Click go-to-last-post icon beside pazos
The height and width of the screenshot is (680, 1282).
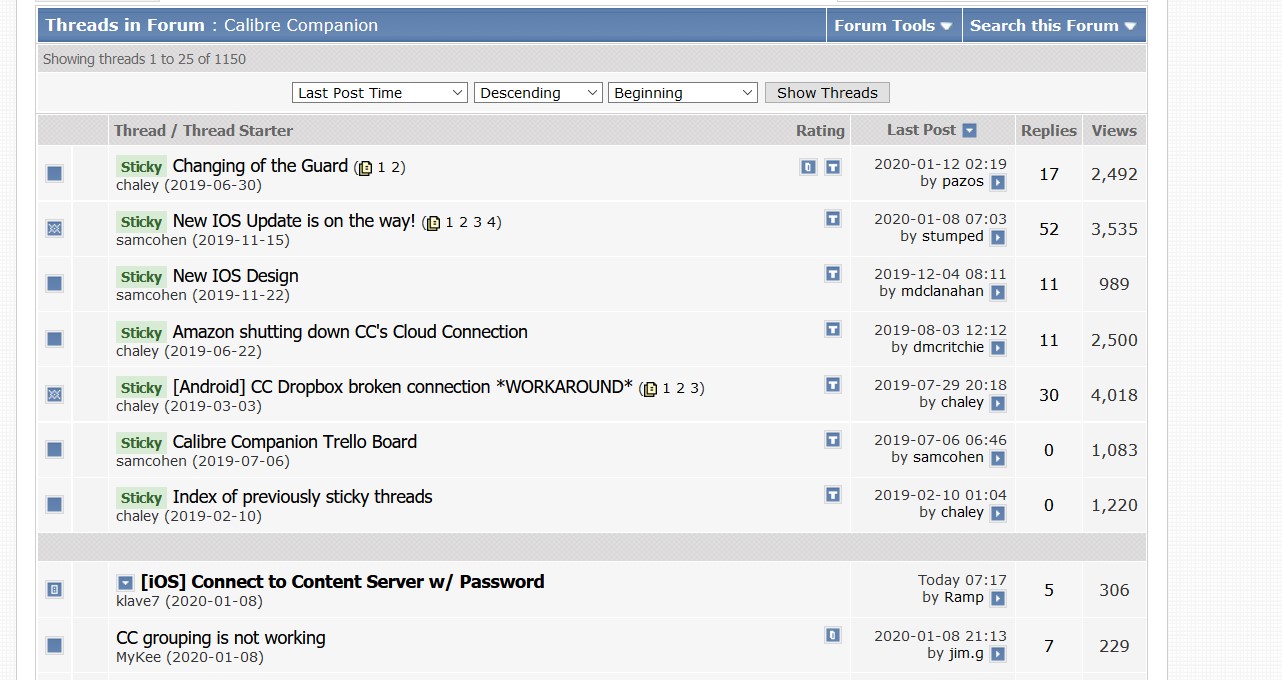pyautogui.click(x=998, y=182)
